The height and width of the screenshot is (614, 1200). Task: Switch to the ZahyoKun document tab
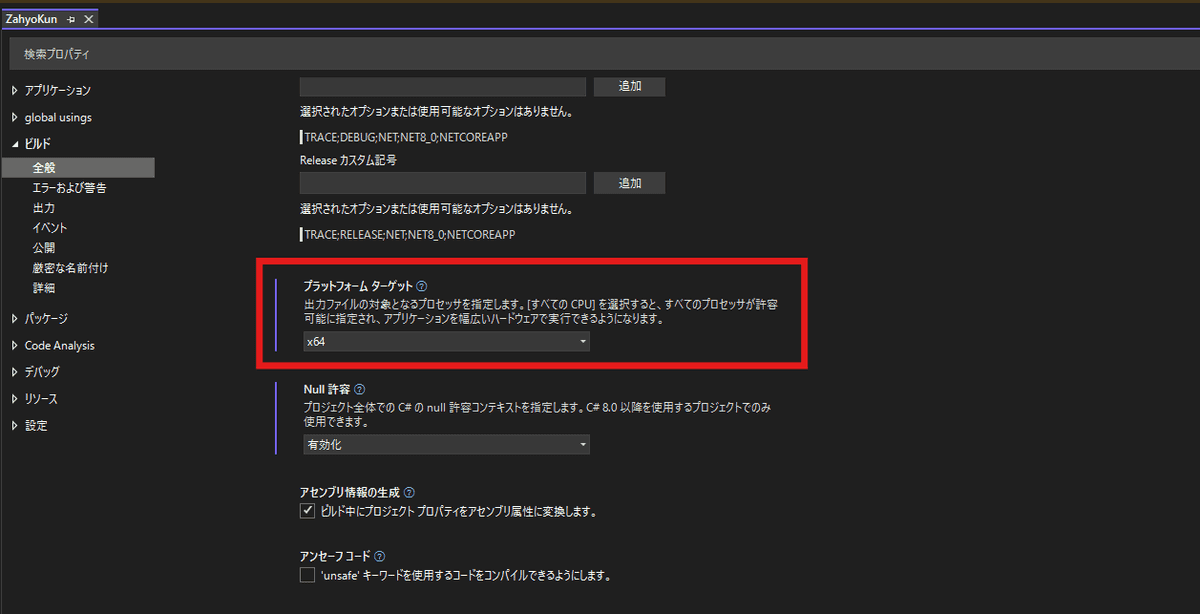tap(31, 19)
